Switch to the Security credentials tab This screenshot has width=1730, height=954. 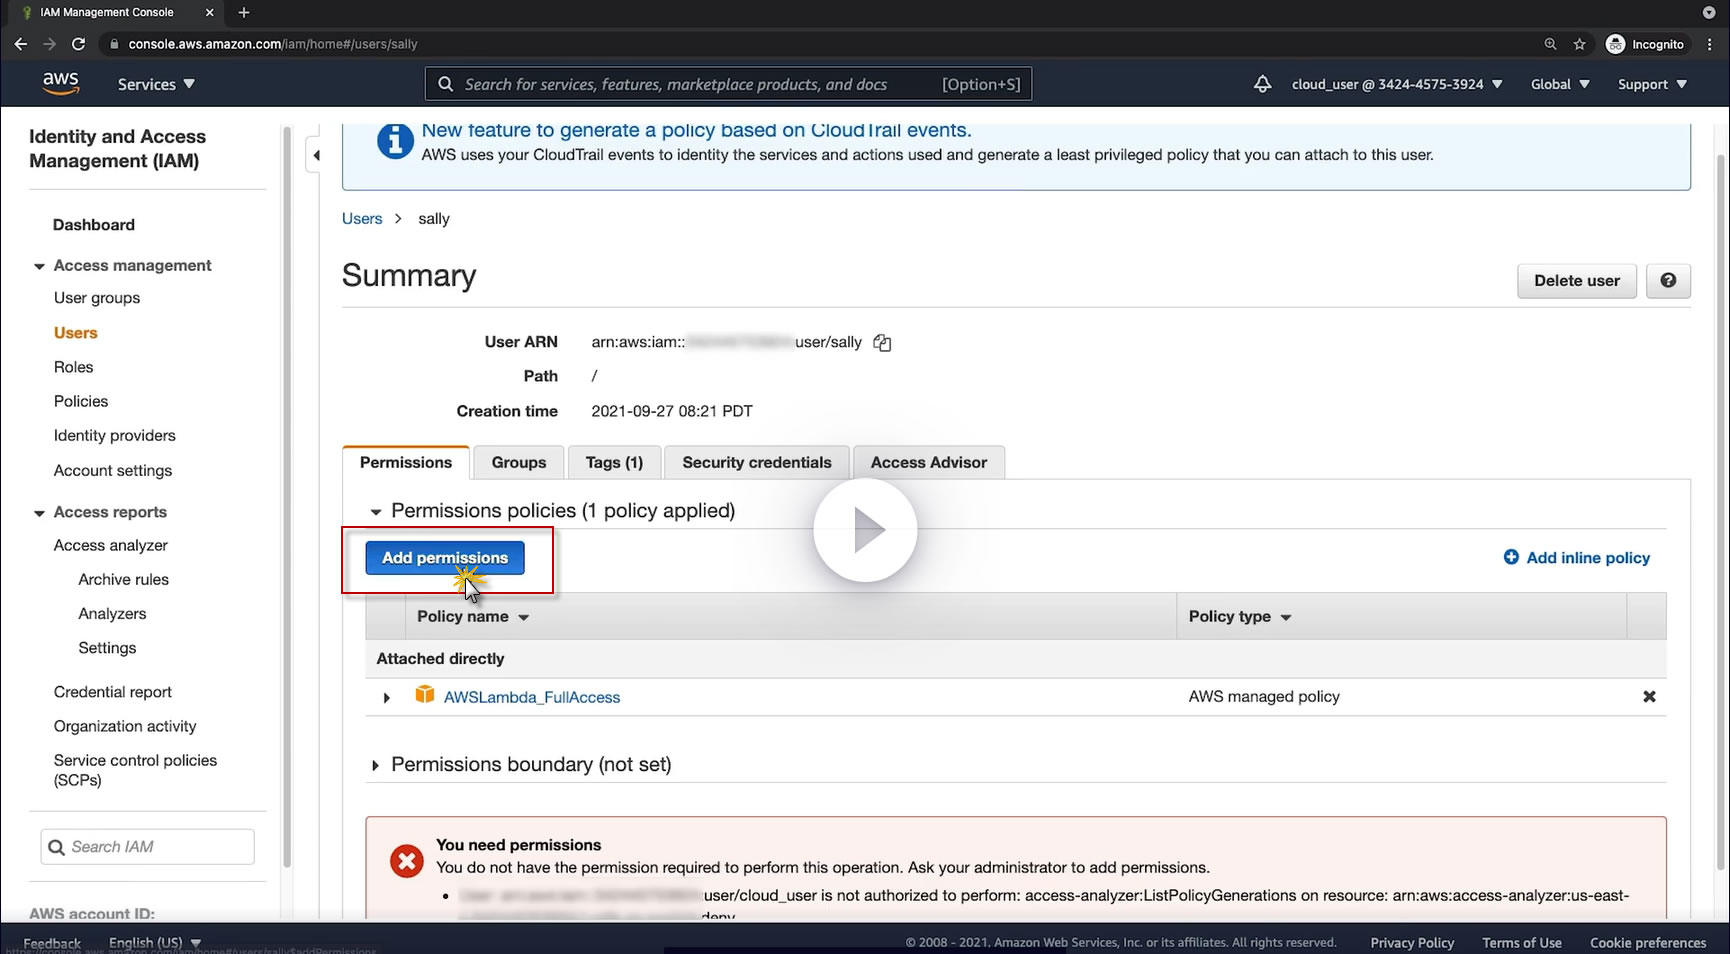tap(756, 463)
